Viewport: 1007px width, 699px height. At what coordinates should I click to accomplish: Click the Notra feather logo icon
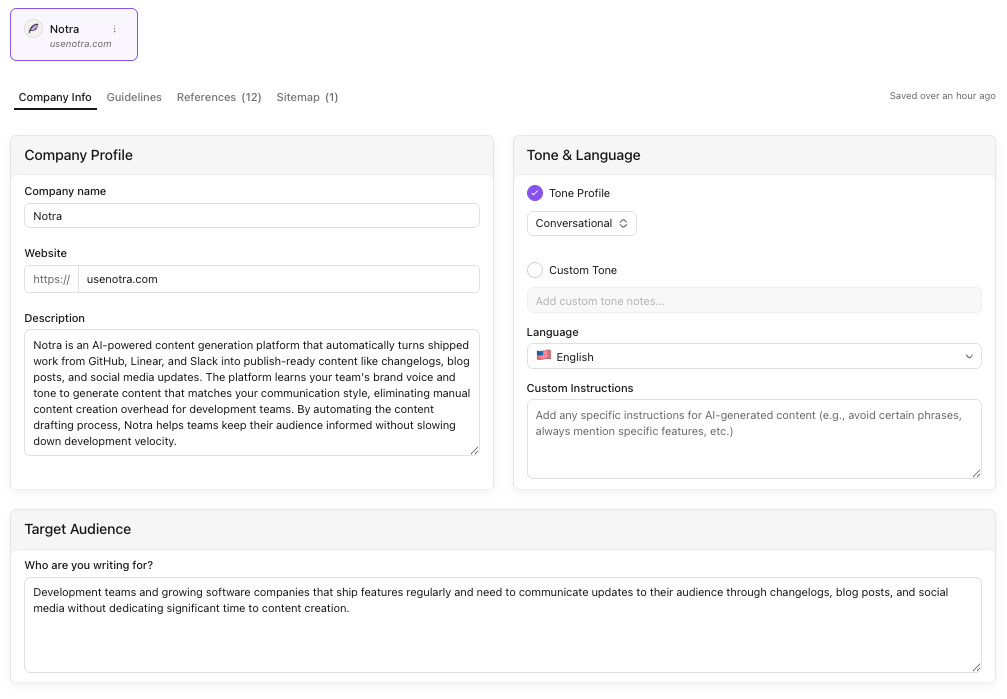coord(33,29)
